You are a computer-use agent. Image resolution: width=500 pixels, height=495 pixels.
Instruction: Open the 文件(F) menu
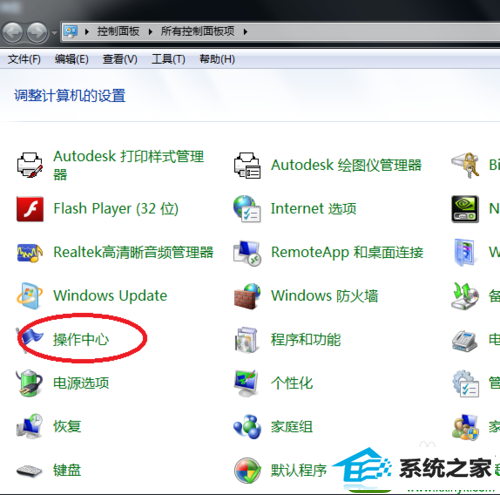(x=24, y=59)
